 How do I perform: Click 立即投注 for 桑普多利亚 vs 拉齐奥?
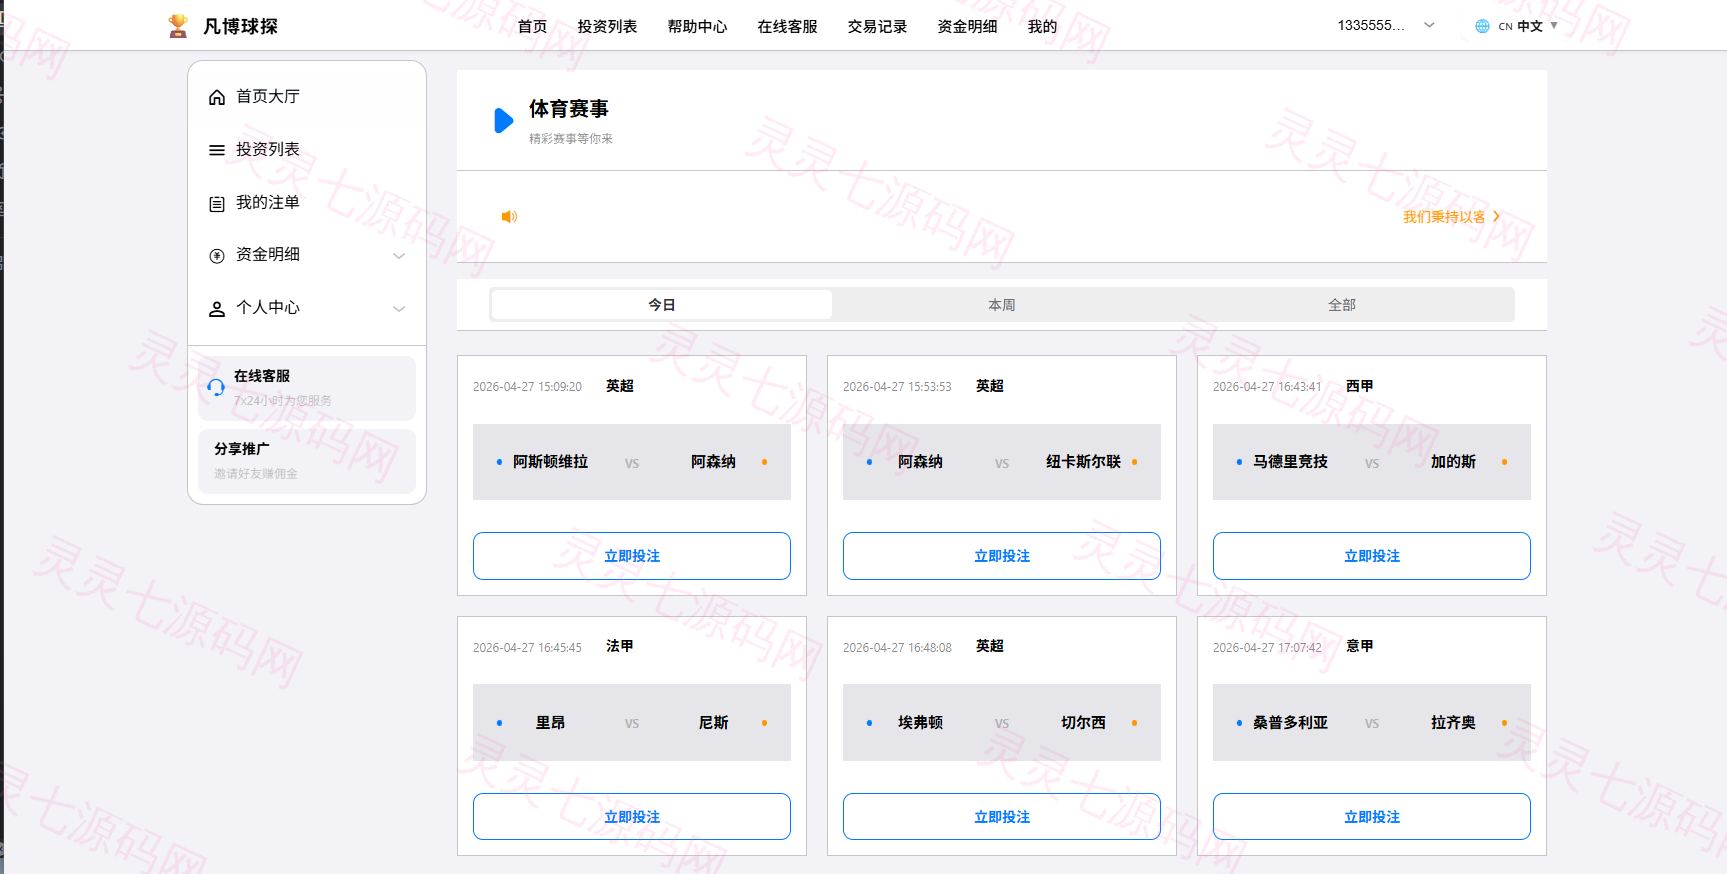coord(1372,817)
